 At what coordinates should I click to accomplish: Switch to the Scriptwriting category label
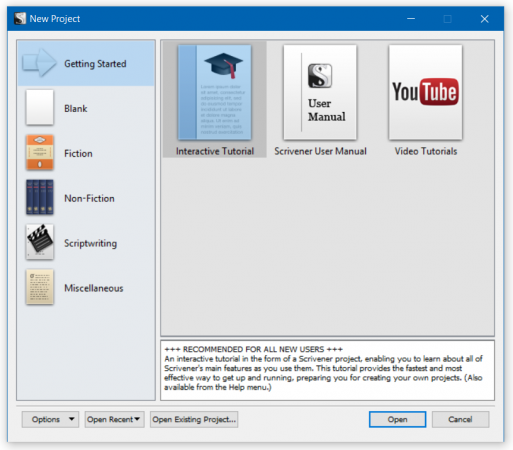pyautogui.click(x=91, y=243)
